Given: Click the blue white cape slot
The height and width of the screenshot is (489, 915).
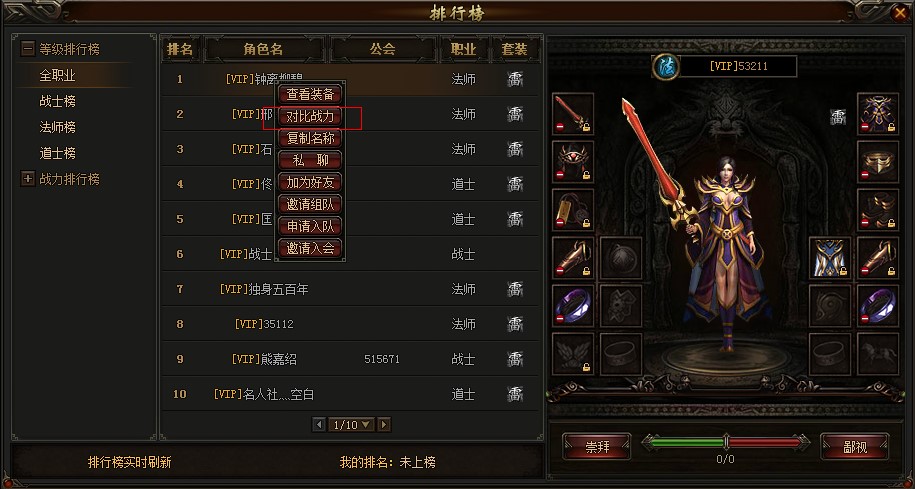Looking at the screenshot, I should point(830,257).
